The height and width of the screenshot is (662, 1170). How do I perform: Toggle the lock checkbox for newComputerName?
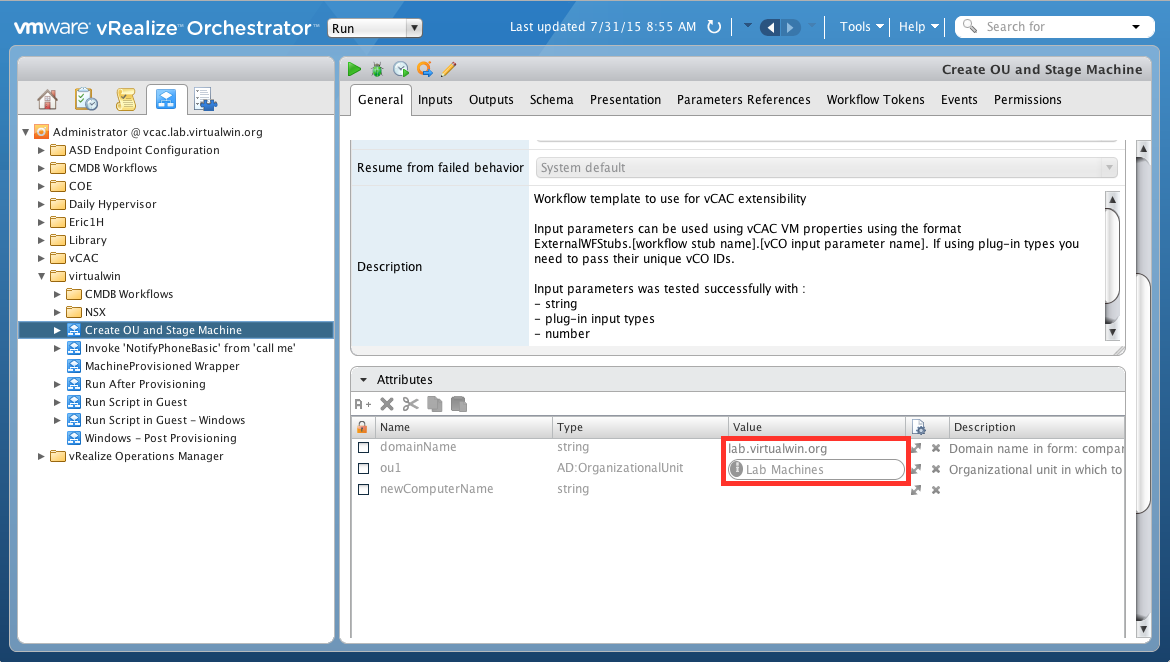coord(363,490)
